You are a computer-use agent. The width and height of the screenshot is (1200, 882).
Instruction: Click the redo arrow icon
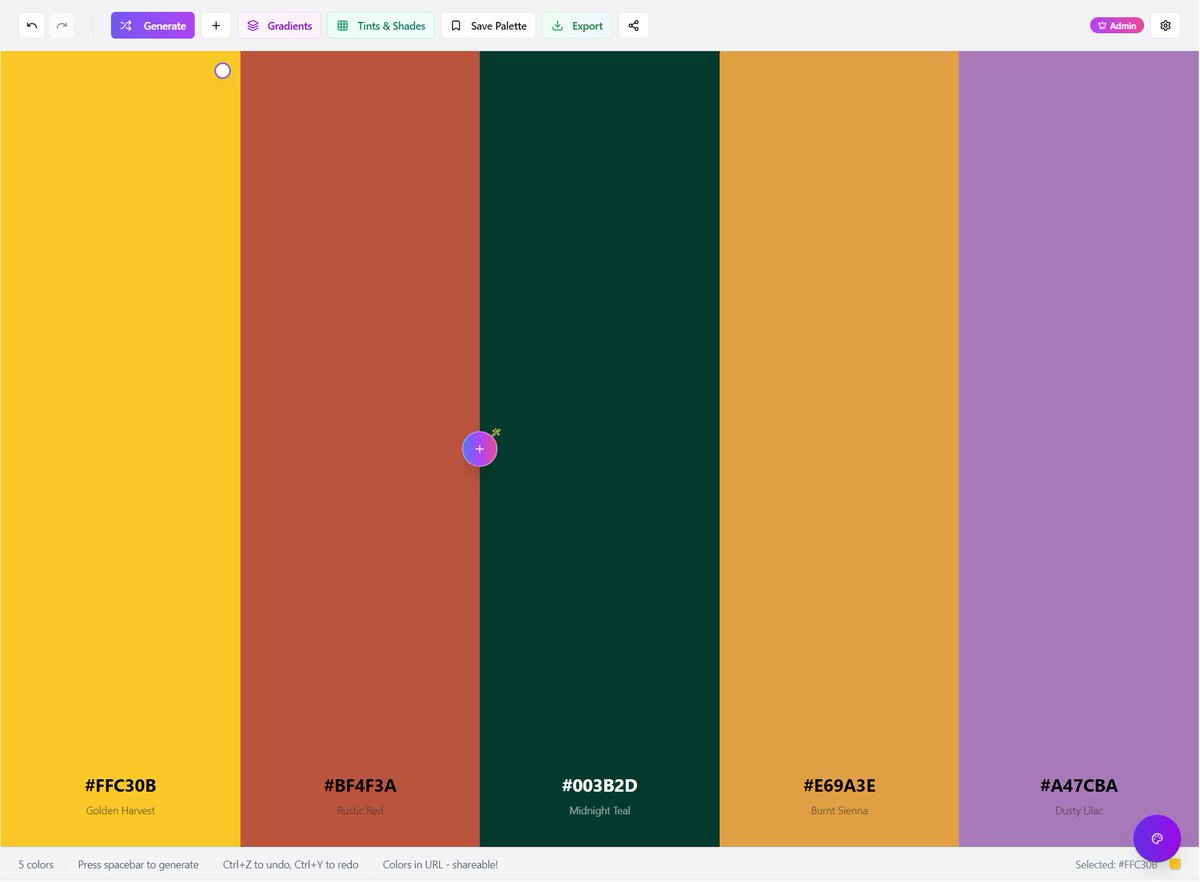coord(61,25)
